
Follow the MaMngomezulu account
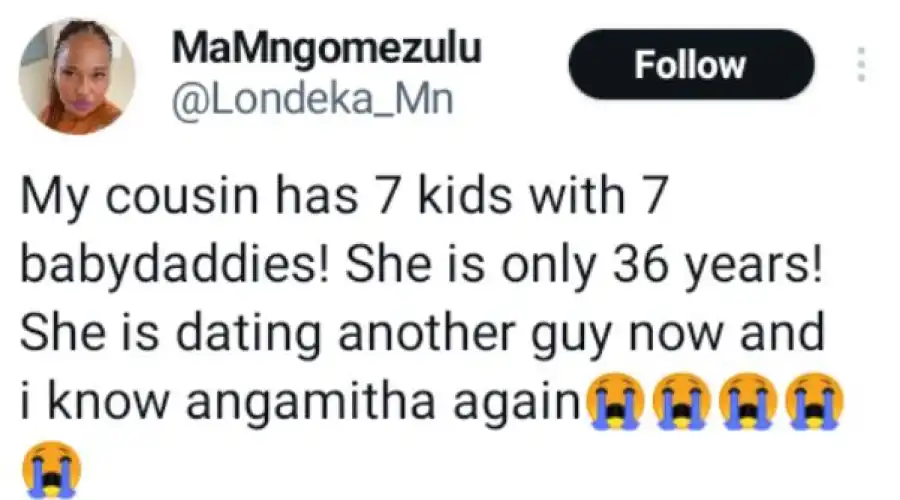point(690,65)
